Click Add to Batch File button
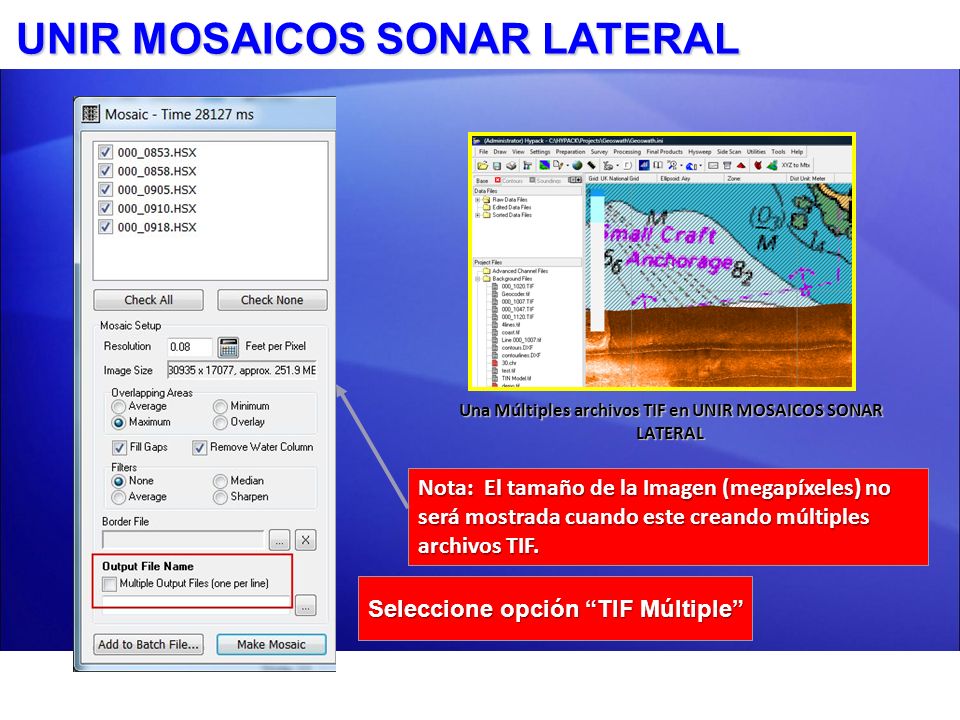The width and height of the screenshot is (960, 720). tap(148, 644)
